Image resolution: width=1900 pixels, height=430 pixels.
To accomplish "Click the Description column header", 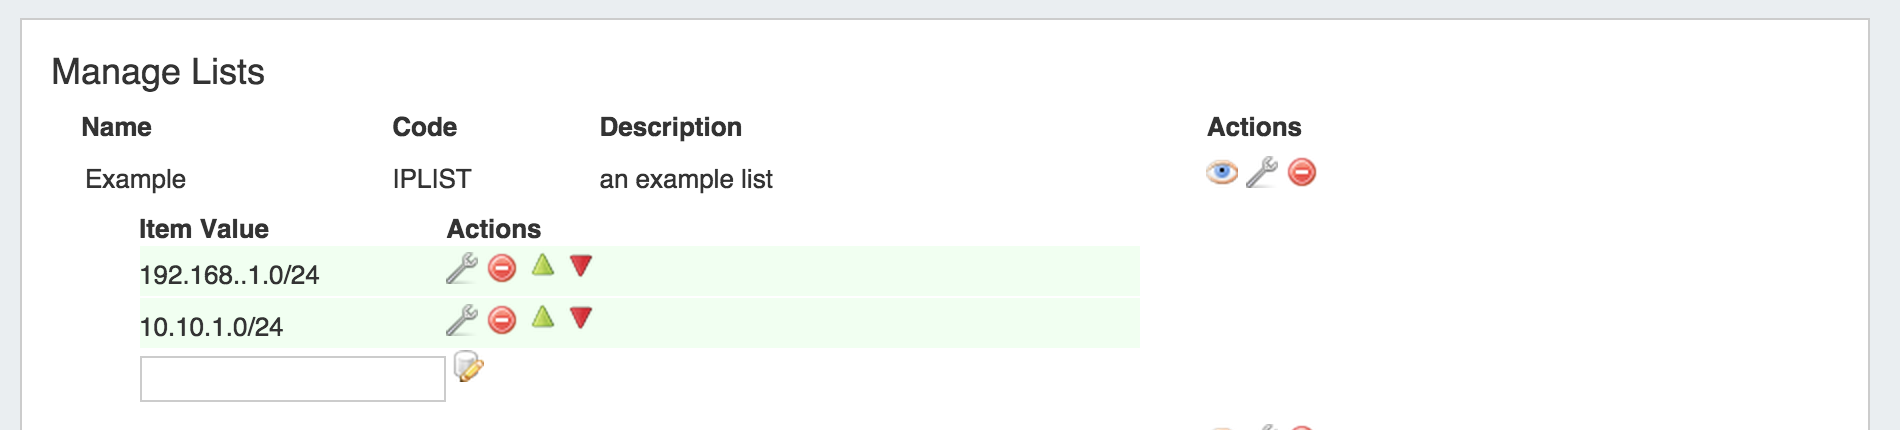I will pos(670,127).
